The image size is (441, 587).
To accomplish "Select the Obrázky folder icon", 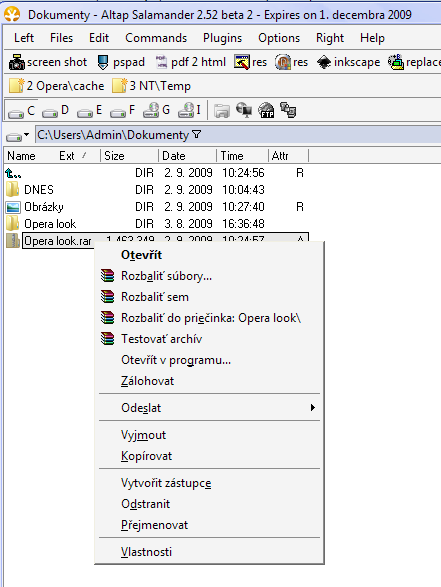I will (x=13, y=207).
